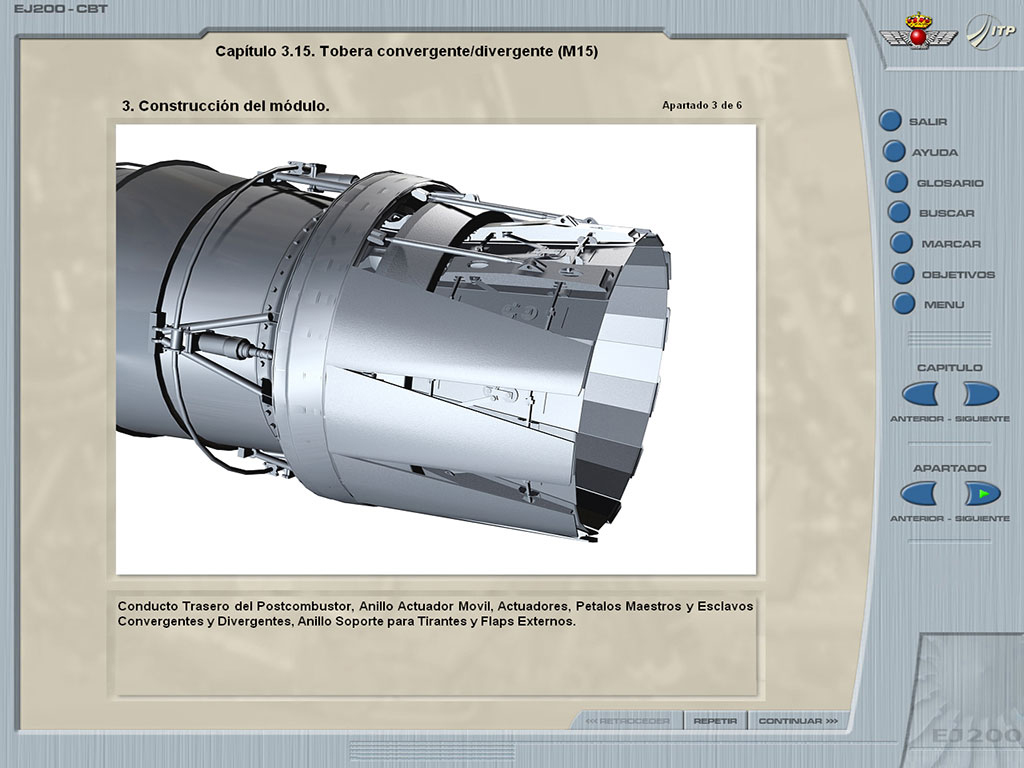Click the RETROCEDER back button
This screenshot has height=768, width=1024.
(x=629, y=720)
